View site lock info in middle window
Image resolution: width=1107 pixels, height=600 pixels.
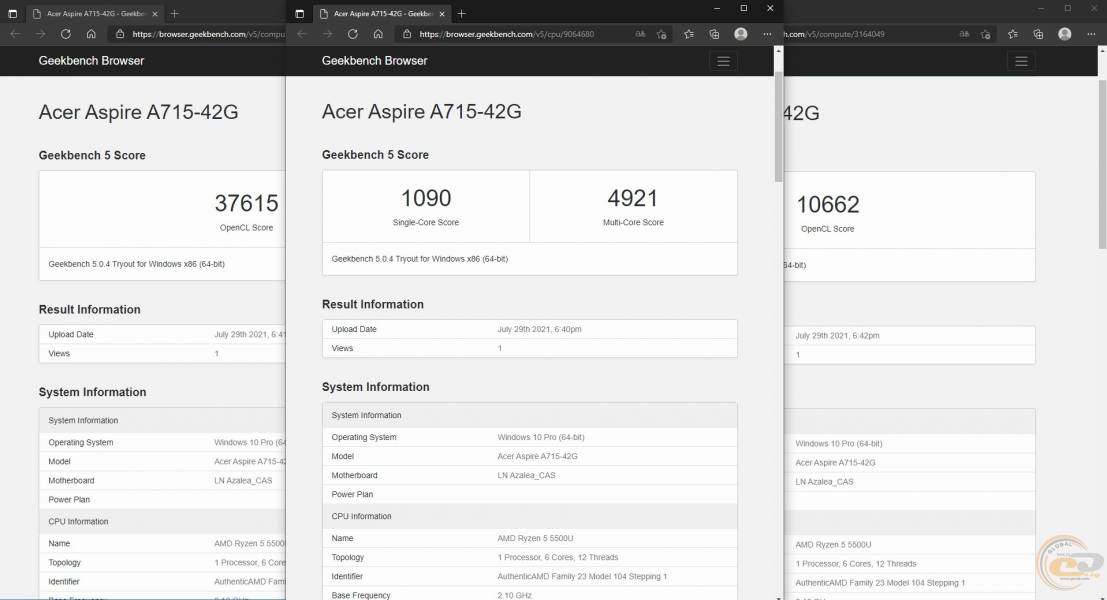[407, 34]
